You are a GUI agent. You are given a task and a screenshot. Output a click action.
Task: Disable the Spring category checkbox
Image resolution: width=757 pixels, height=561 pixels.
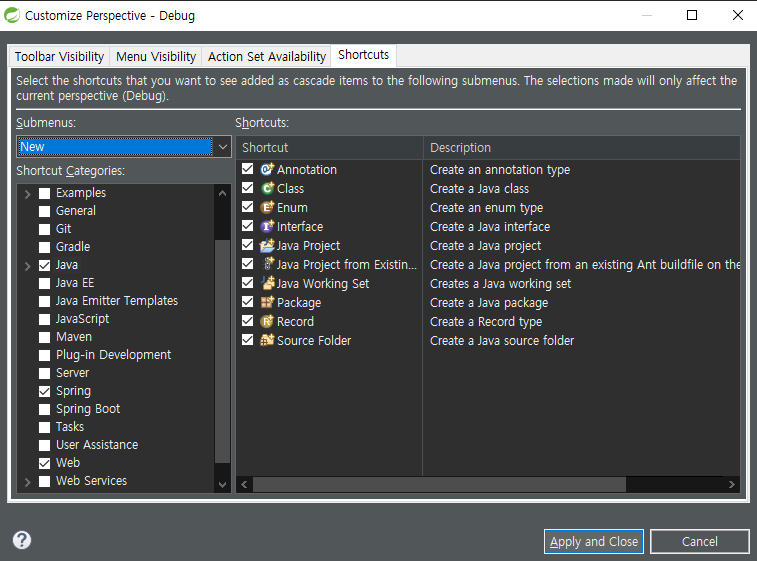click(44, 392)
